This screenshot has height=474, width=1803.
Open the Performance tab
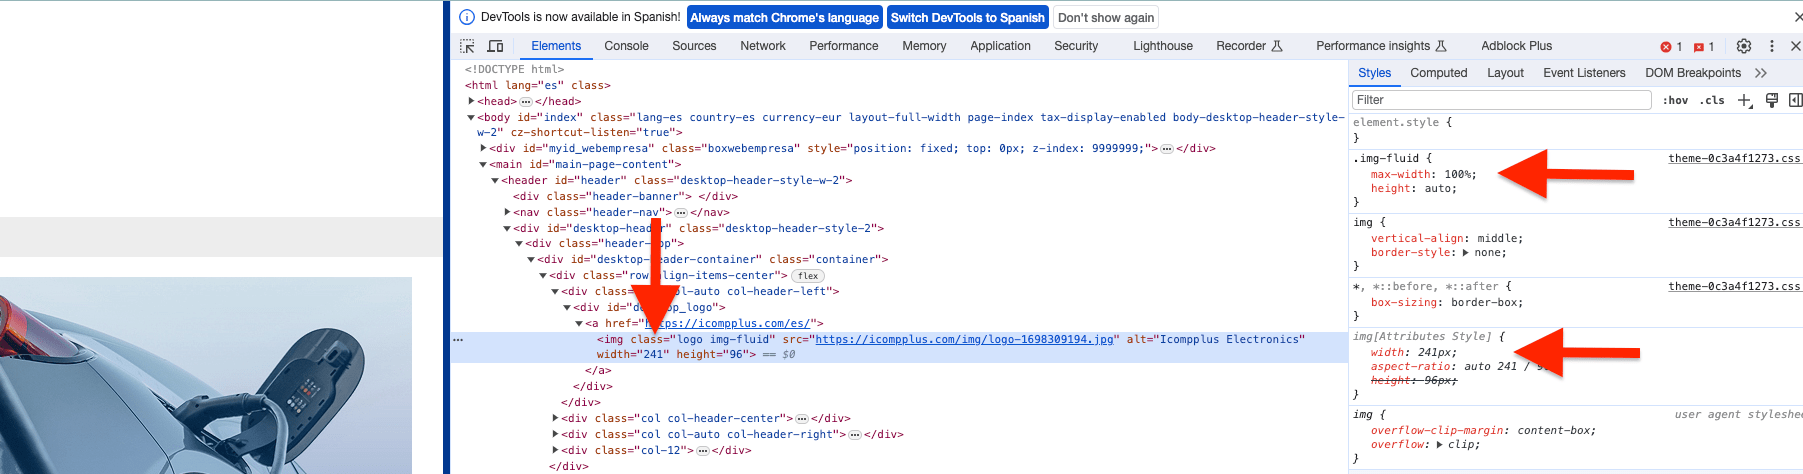(844, 46)
